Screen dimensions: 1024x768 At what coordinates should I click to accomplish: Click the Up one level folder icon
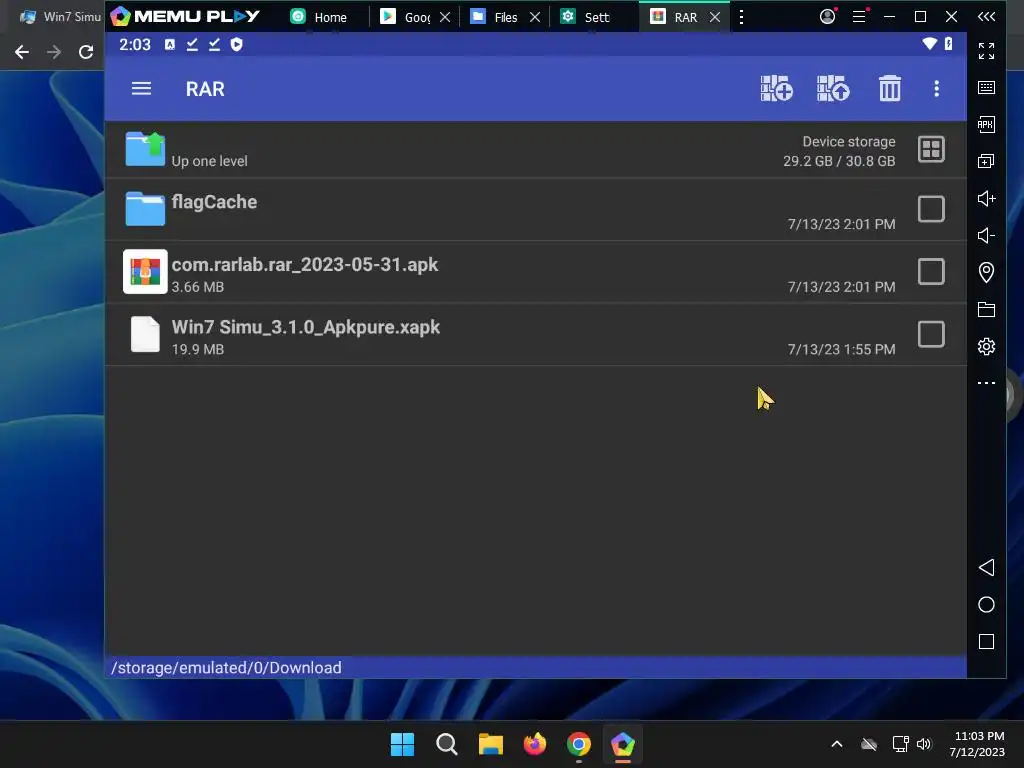(x=145, y=149)
